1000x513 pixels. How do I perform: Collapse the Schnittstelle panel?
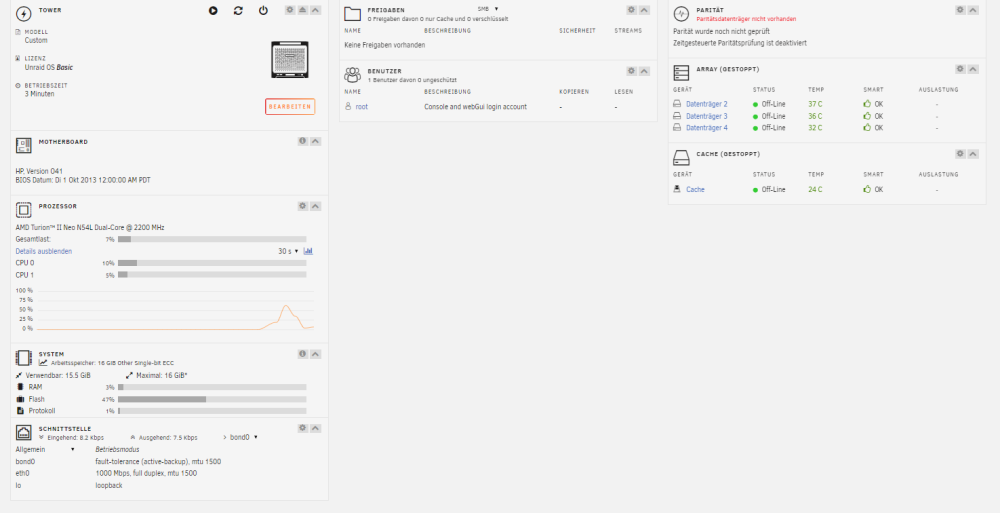coord(316,428)
